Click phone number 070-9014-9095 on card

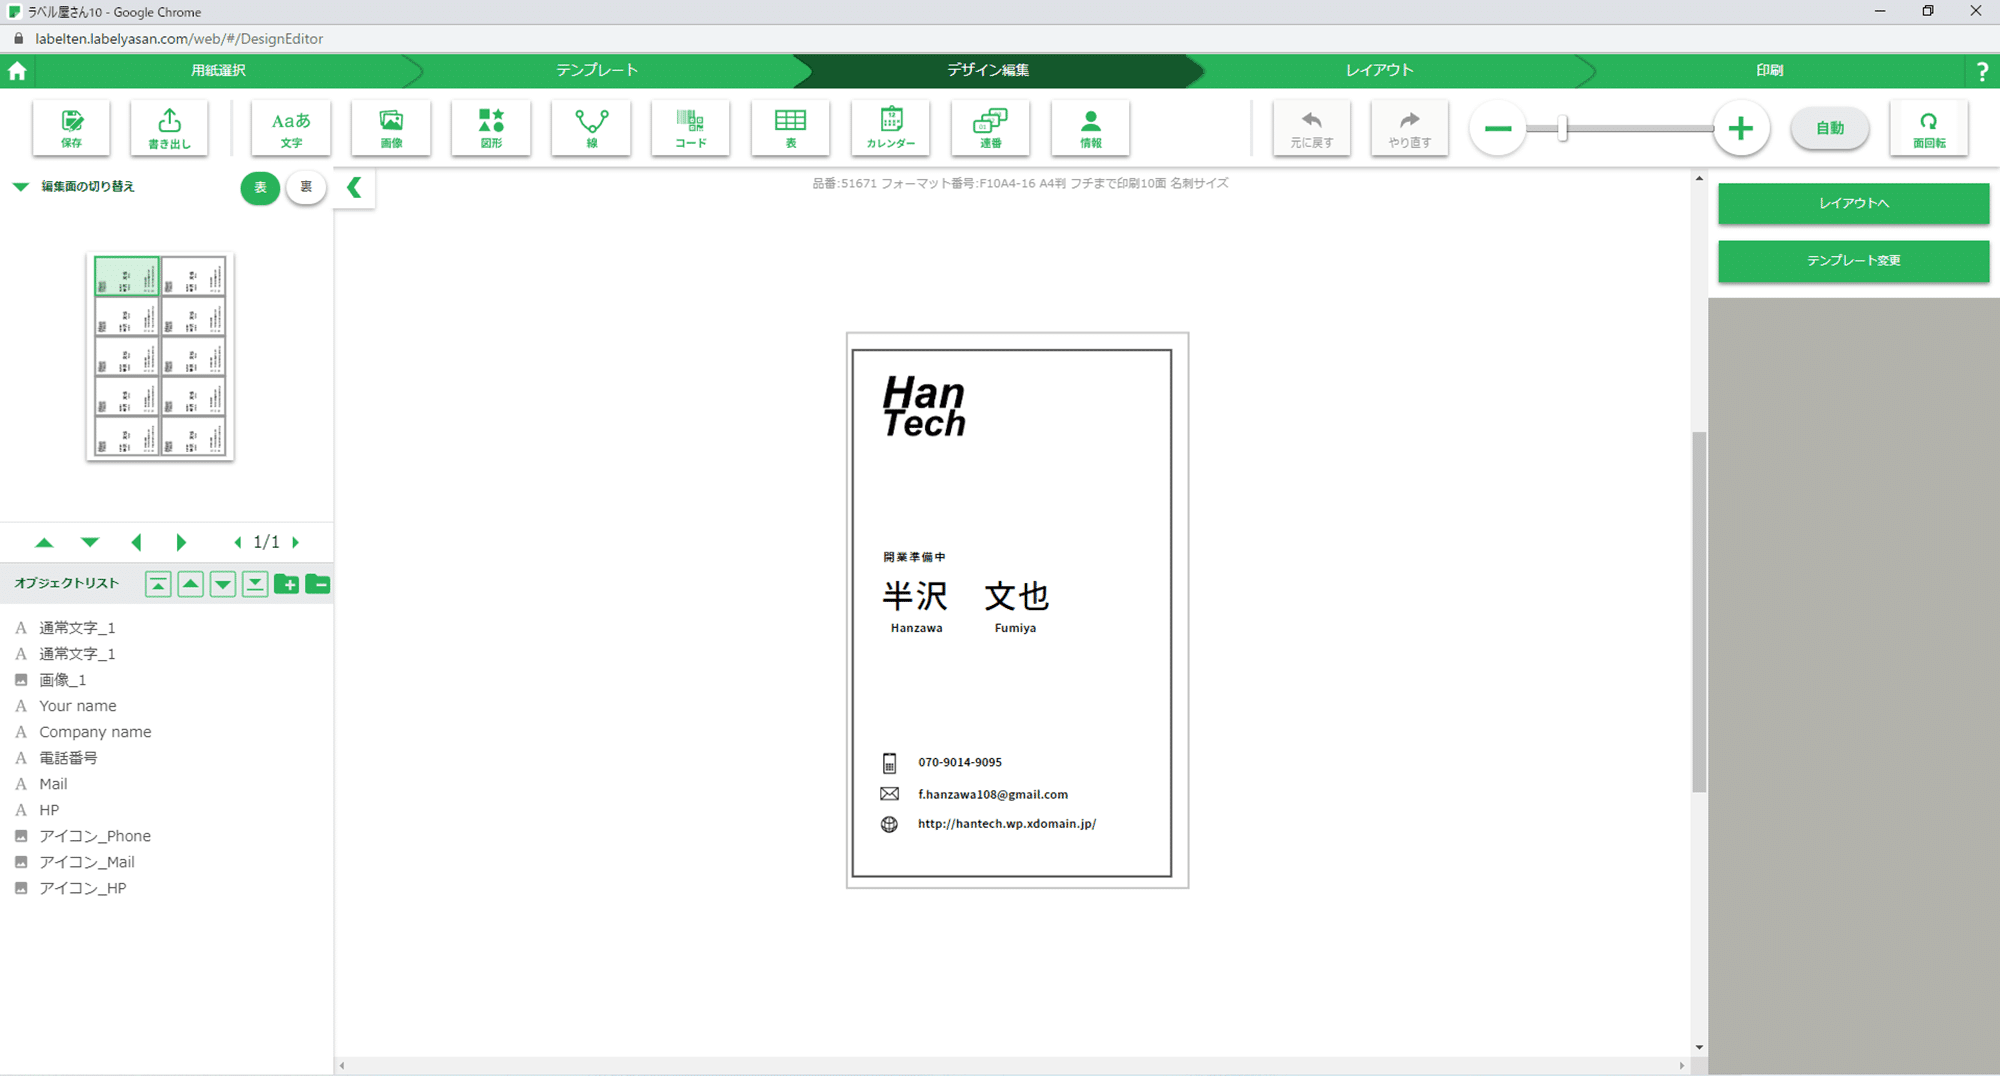[x=960, y=762]
